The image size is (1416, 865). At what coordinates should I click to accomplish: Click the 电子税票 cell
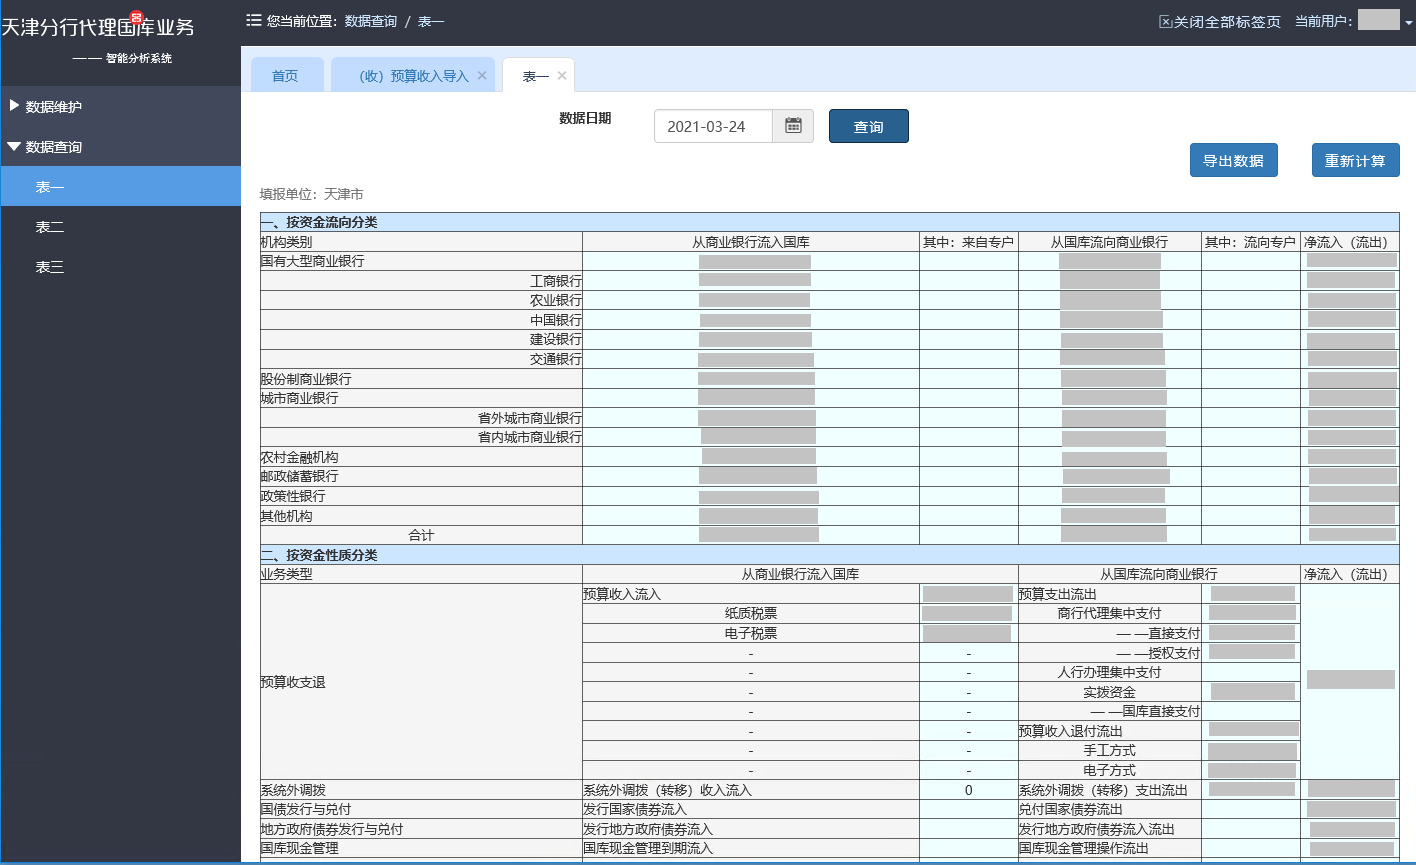(x=751, y=633)
